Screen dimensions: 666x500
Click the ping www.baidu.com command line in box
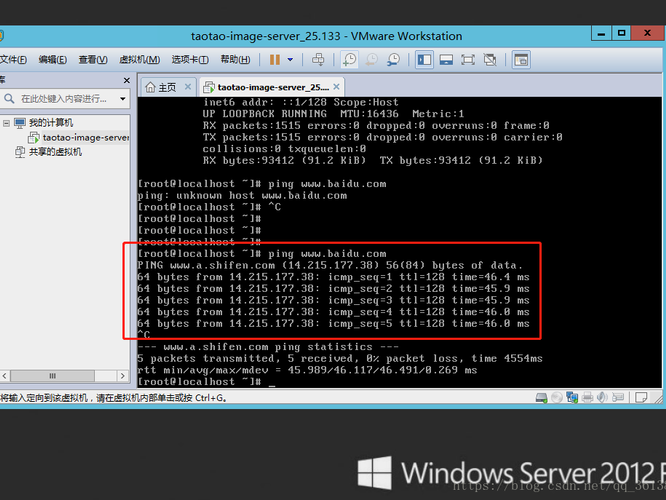(x=262, y=254)
